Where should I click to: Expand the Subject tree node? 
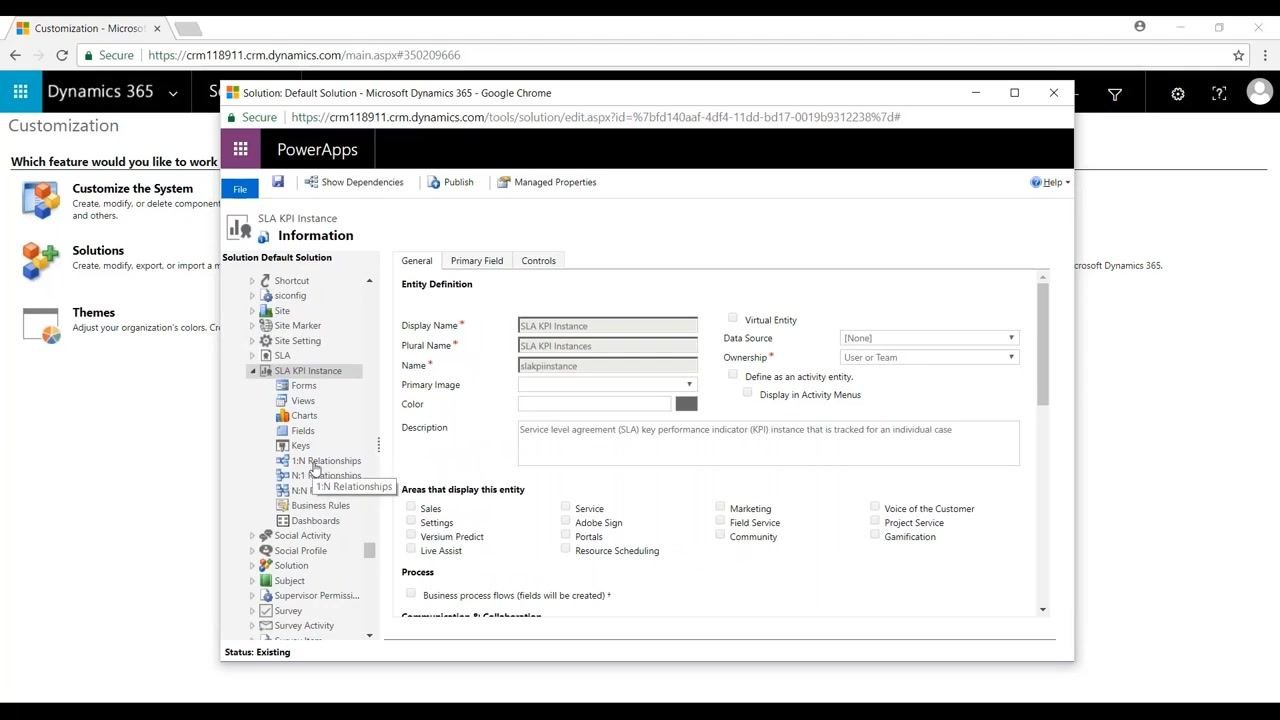[x=252, y=581]
